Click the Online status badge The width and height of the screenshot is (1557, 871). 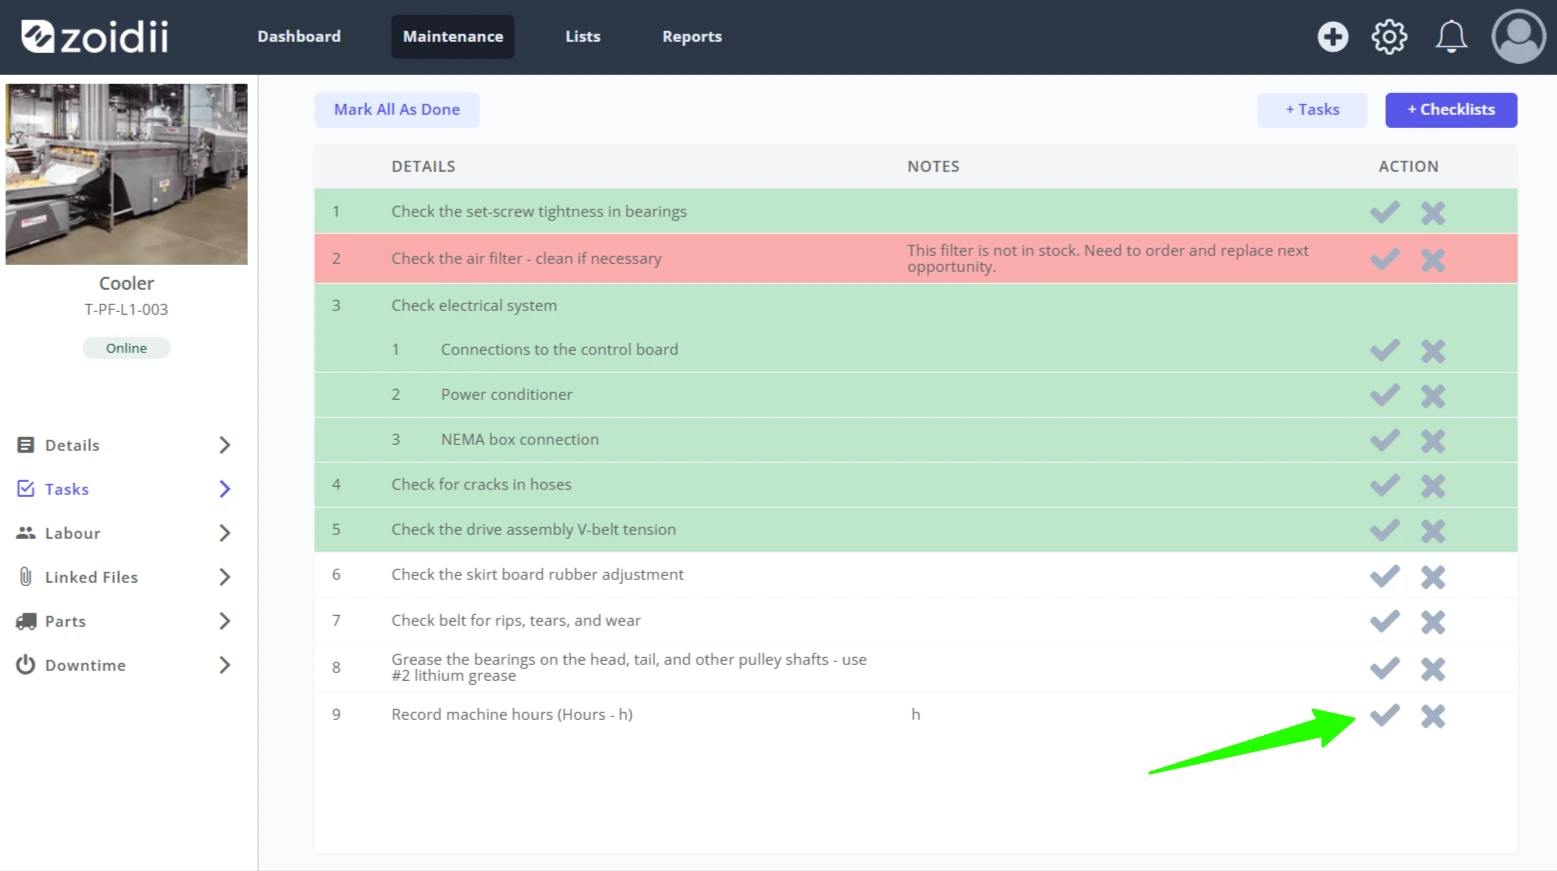126,348
